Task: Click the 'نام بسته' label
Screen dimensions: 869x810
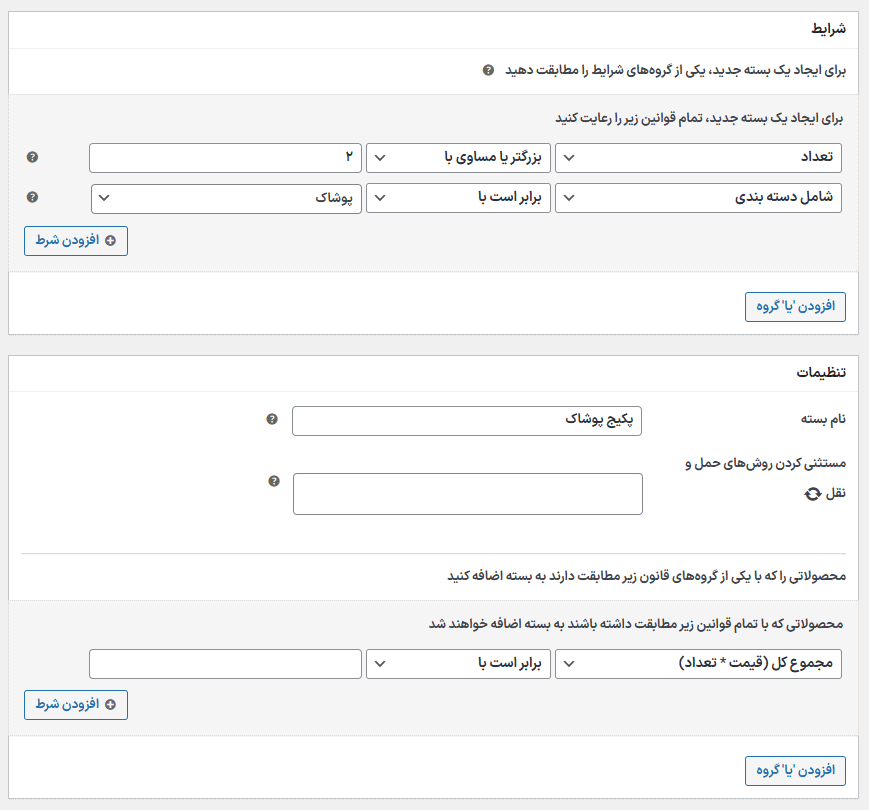Action: point(824,419)
